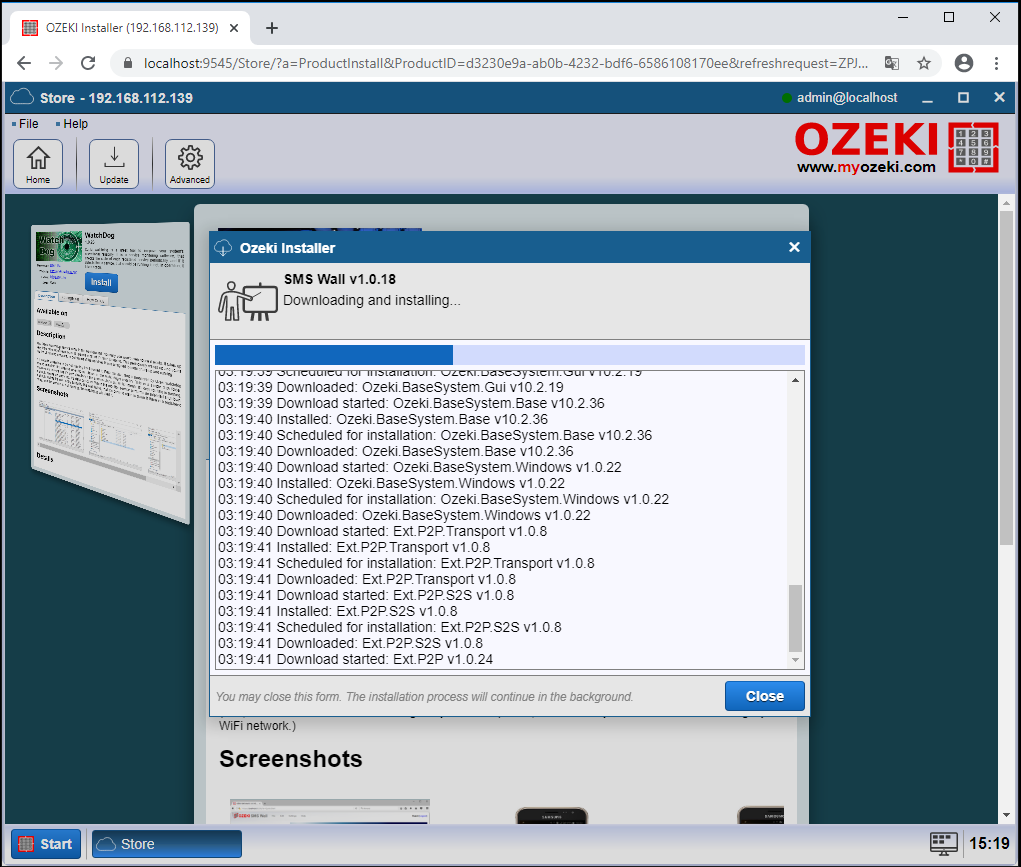1021x867 pixels.
Task: Click the 15:19 clock in taskbar
Action: coord(989,844)
